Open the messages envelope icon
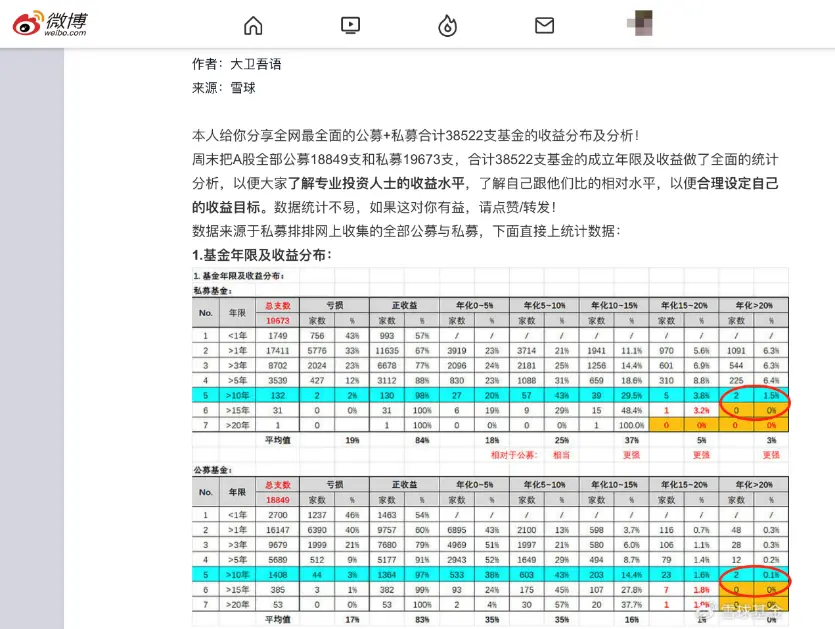Screen dimensions: 835x629 coord(544,26)
